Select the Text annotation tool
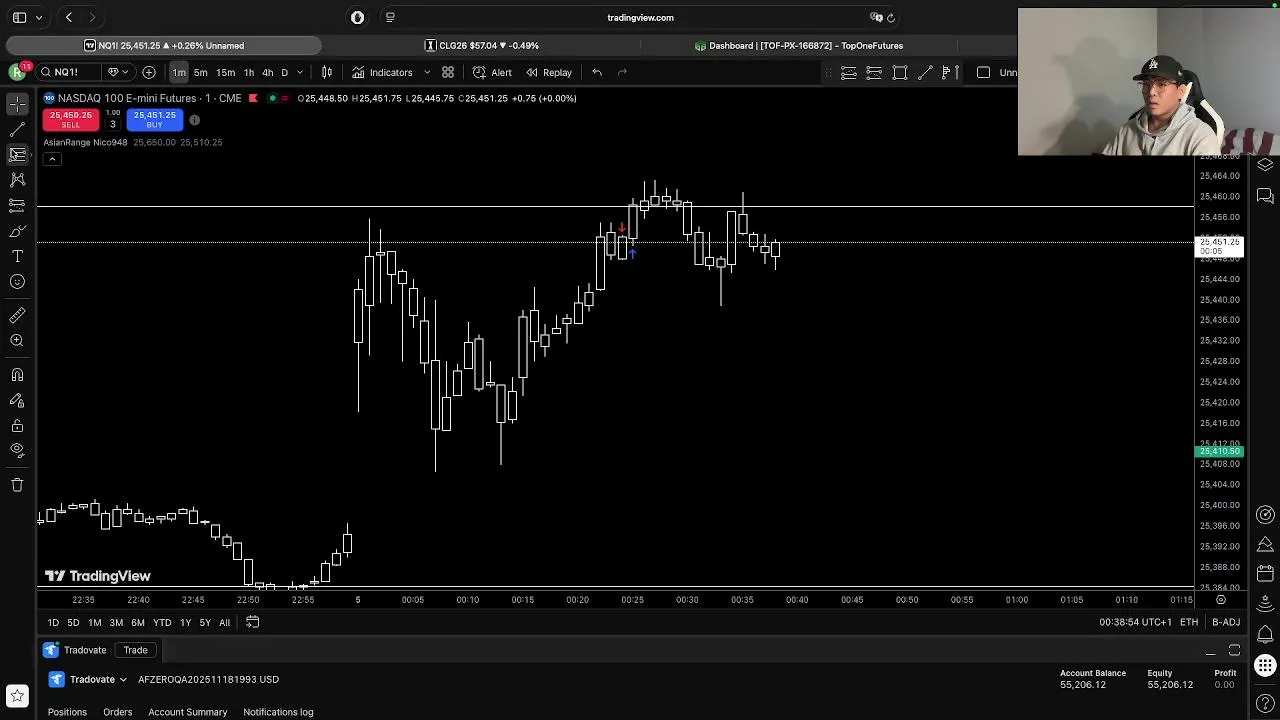Viewport: 1280px width, 720px height. (x=17, y=256)
